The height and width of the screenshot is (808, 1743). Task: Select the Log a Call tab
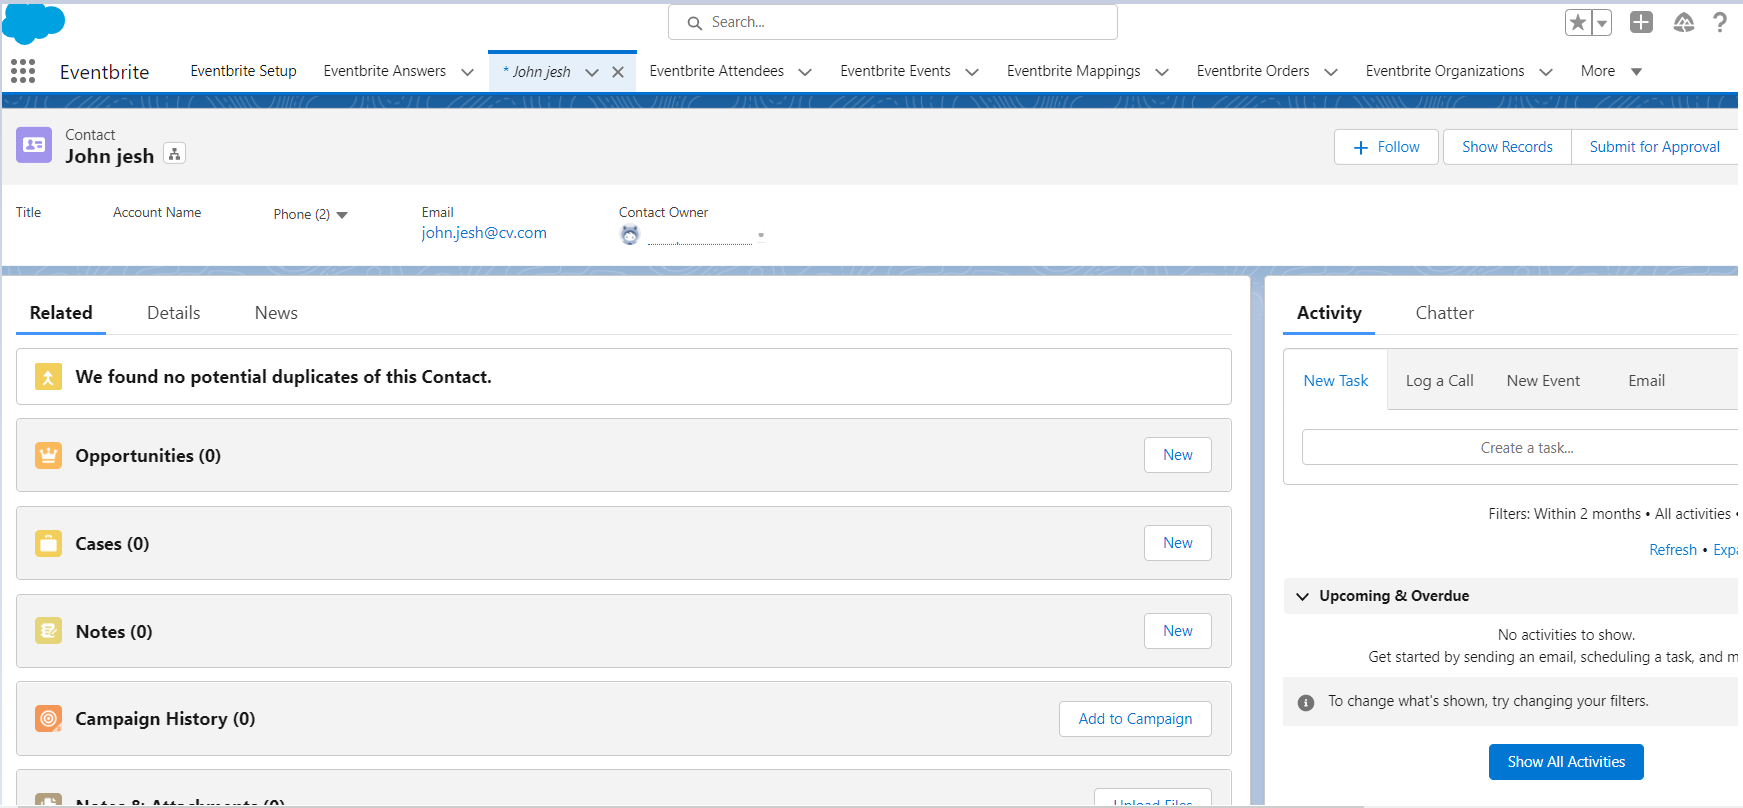pyautogui.click(x=1439, y=381)
